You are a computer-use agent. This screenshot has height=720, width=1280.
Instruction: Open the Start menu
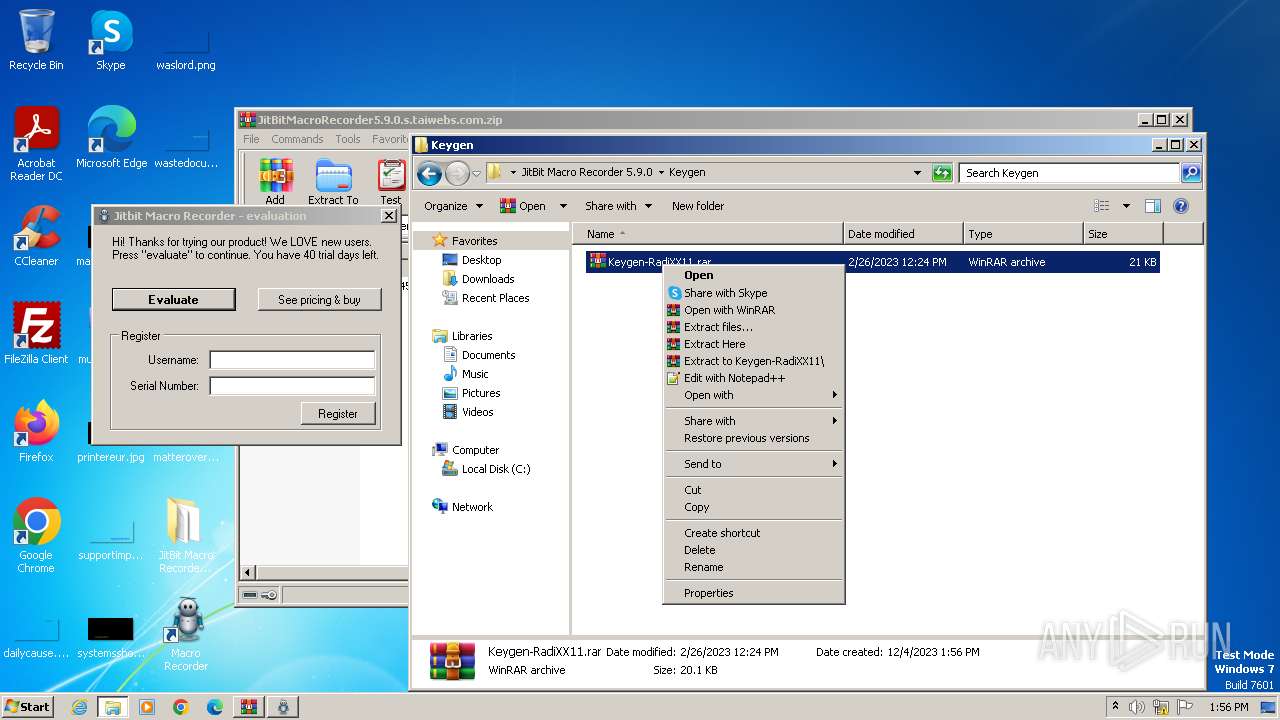27,707
